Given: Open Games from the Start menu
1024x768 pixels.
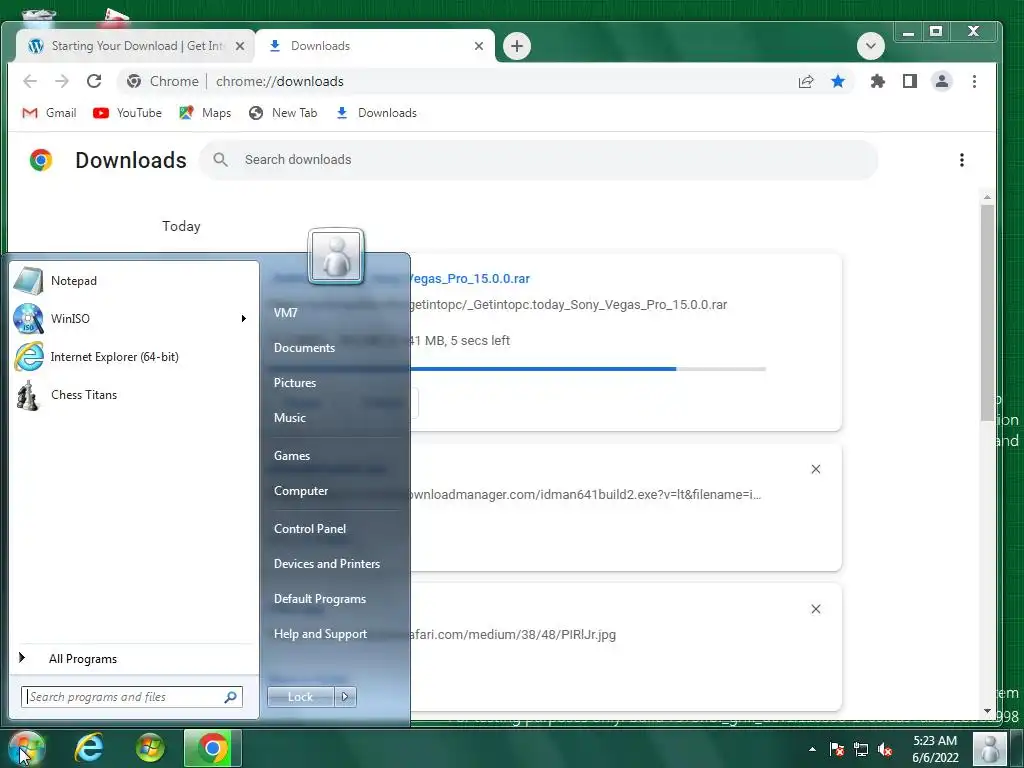Looking at the screenshot, I should tap(292, 456).
